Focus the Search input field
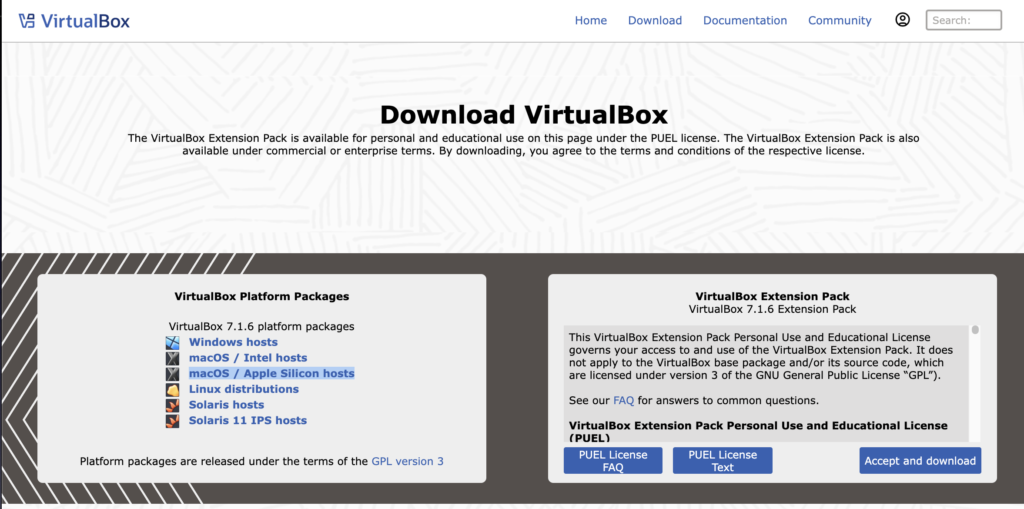This screenshot has width=1024, height=509. tap(963, 20)
